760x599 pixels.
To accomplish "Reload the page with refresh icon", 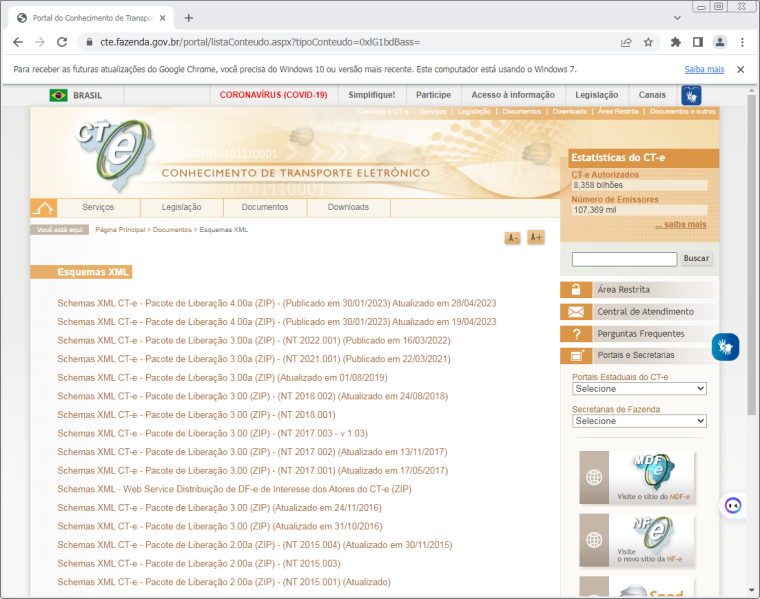I will tap(62, 42).
